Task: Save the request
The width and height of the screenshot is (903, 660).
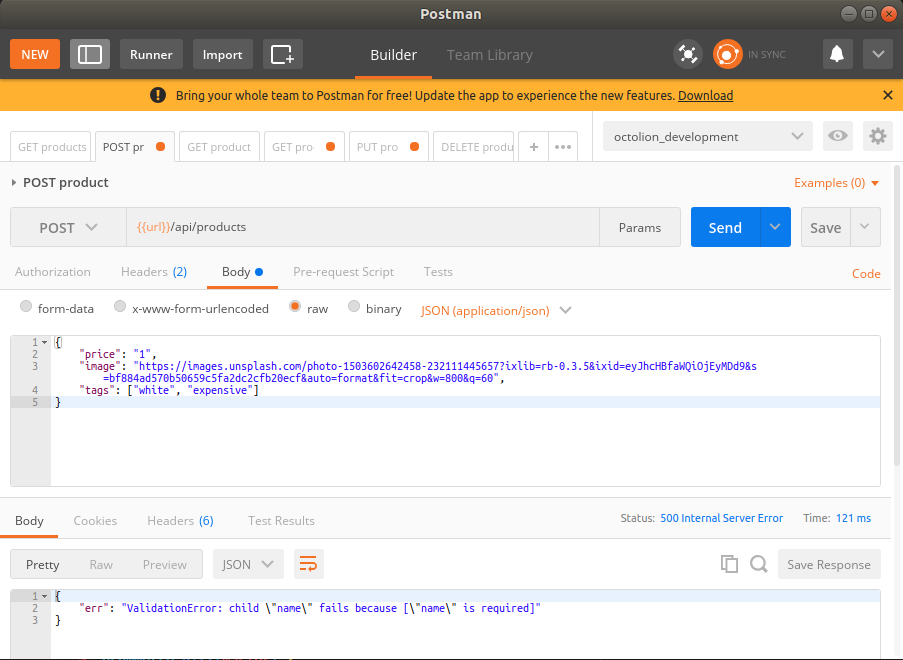Action: [825, 227]
